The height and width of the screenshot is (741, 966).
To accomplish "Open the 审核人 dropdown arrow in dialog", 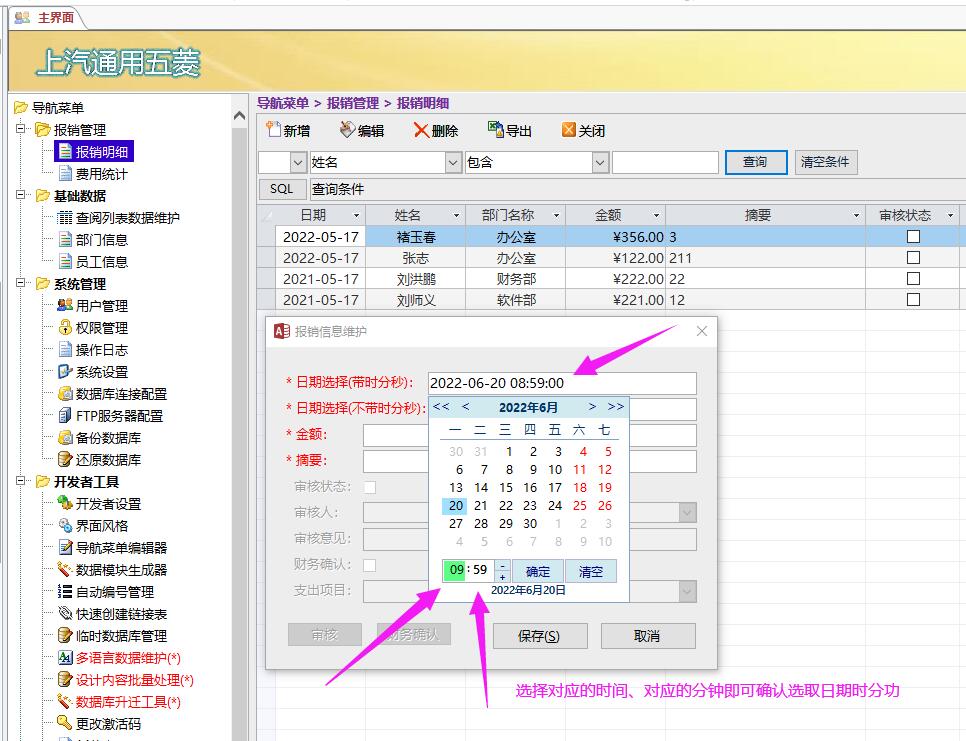I will point(688,512).
